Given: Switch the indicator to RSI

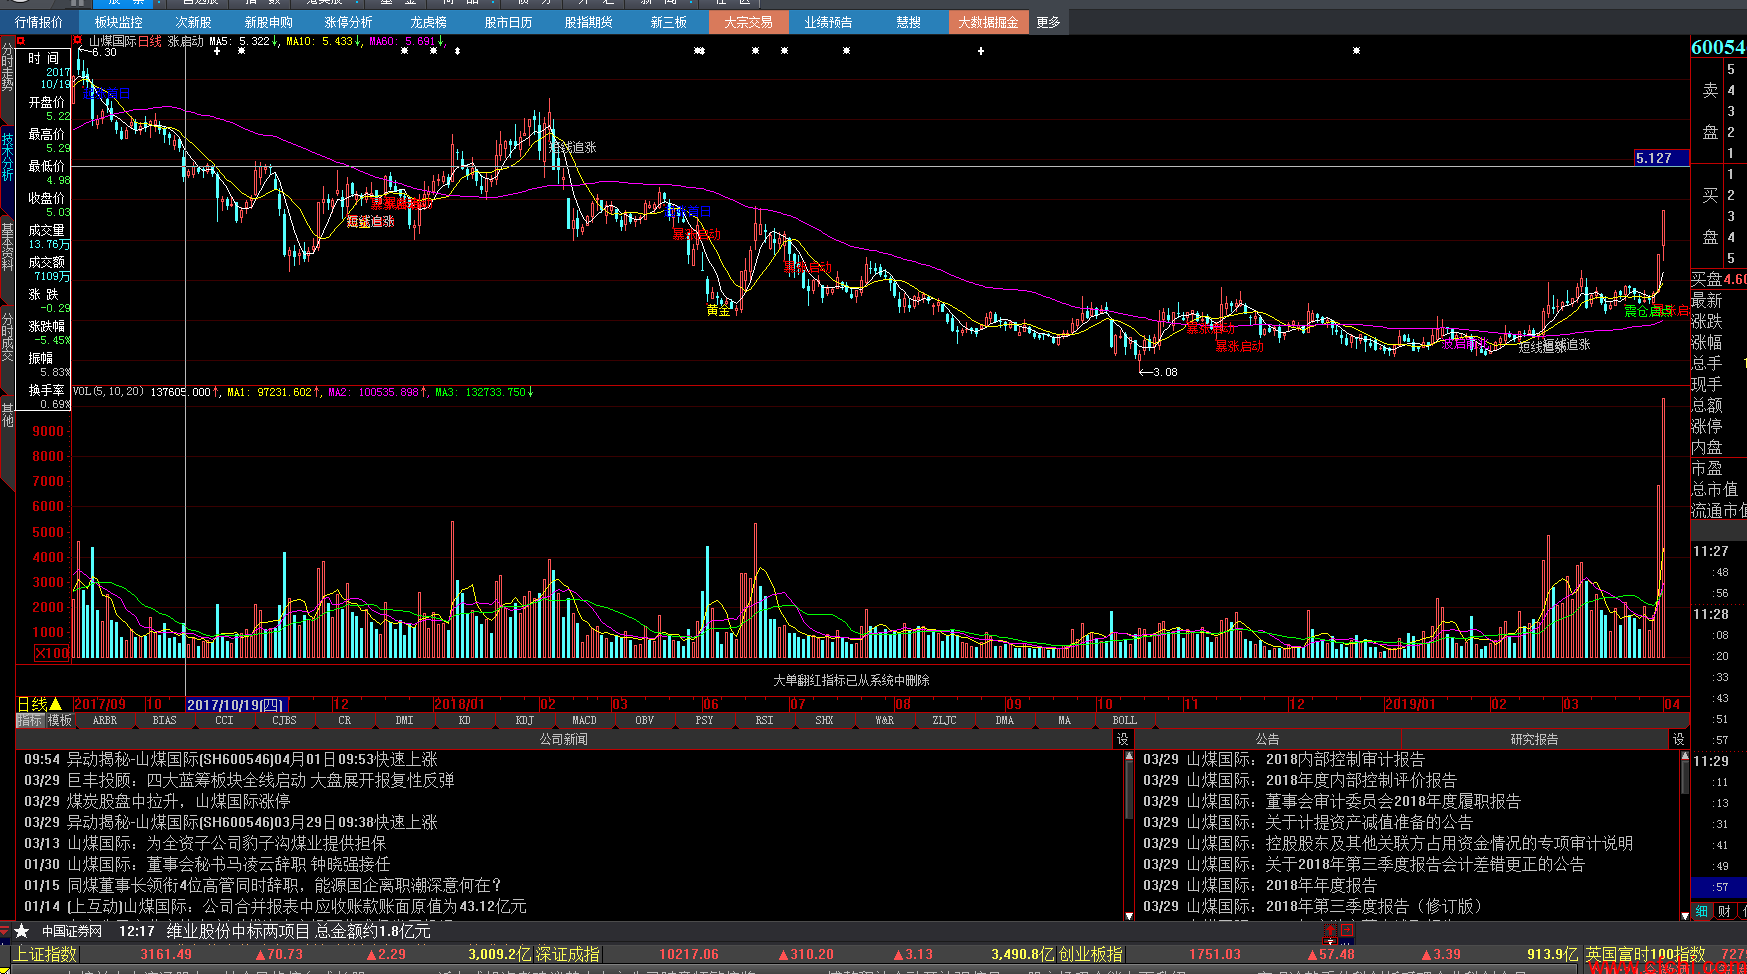Looking at the screenshot, I should coord(765,720).
